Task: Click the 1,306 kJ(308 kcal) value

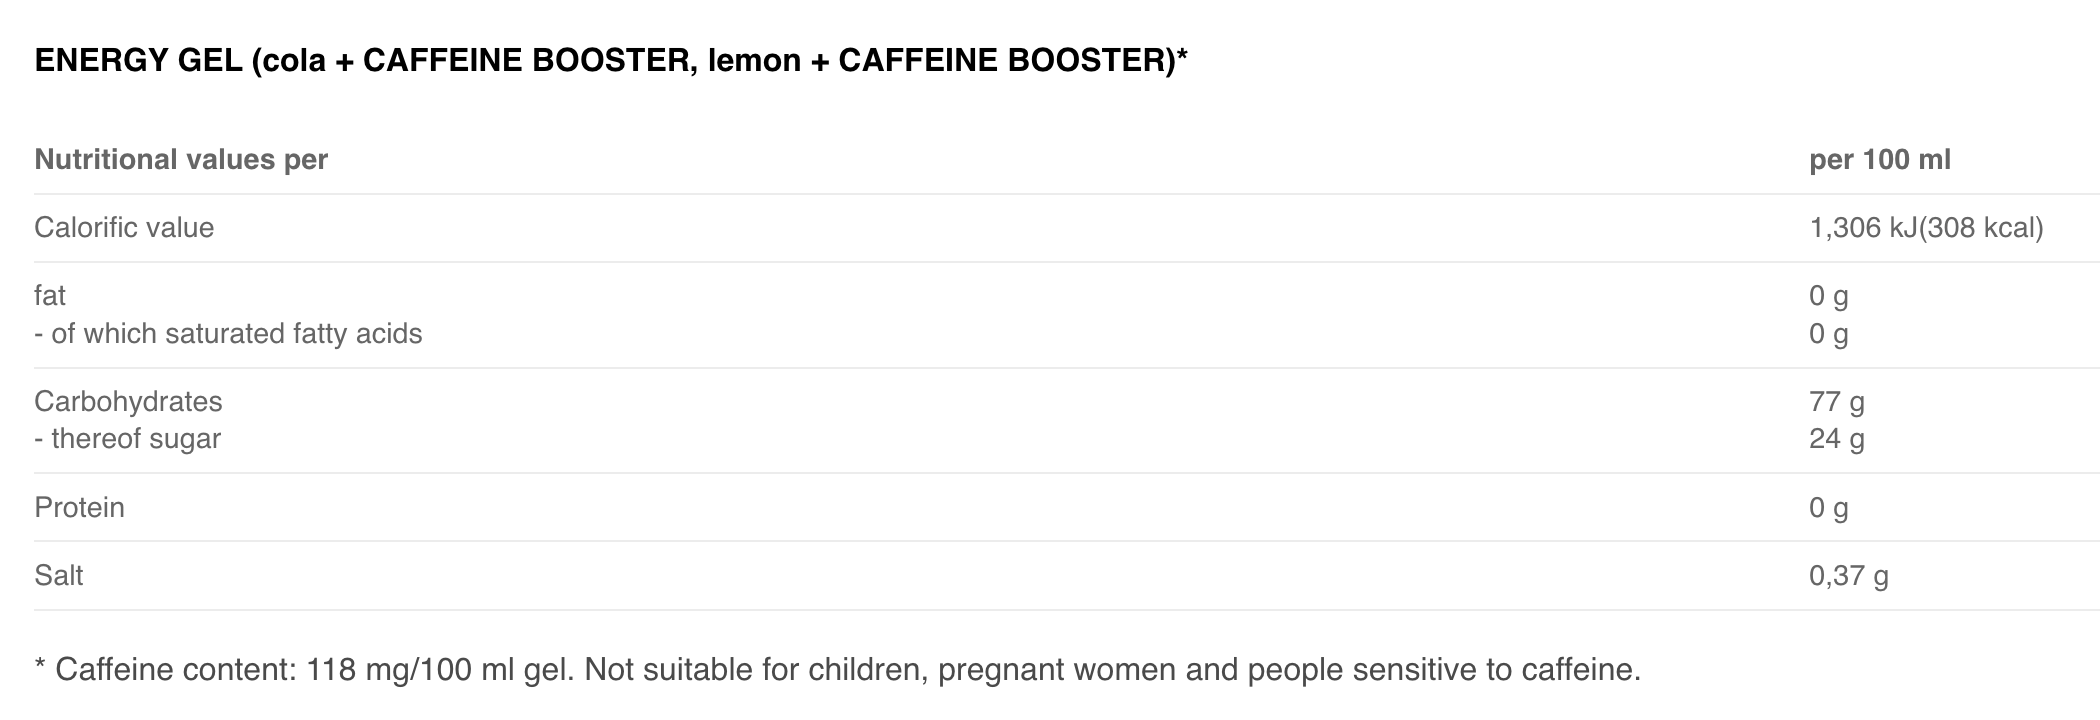Action: 1926,228
